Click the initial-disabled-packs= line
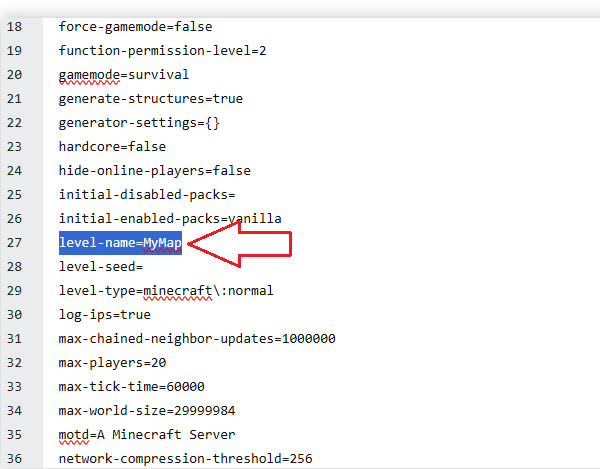600x469 pixels. click(x=146, y=195)
